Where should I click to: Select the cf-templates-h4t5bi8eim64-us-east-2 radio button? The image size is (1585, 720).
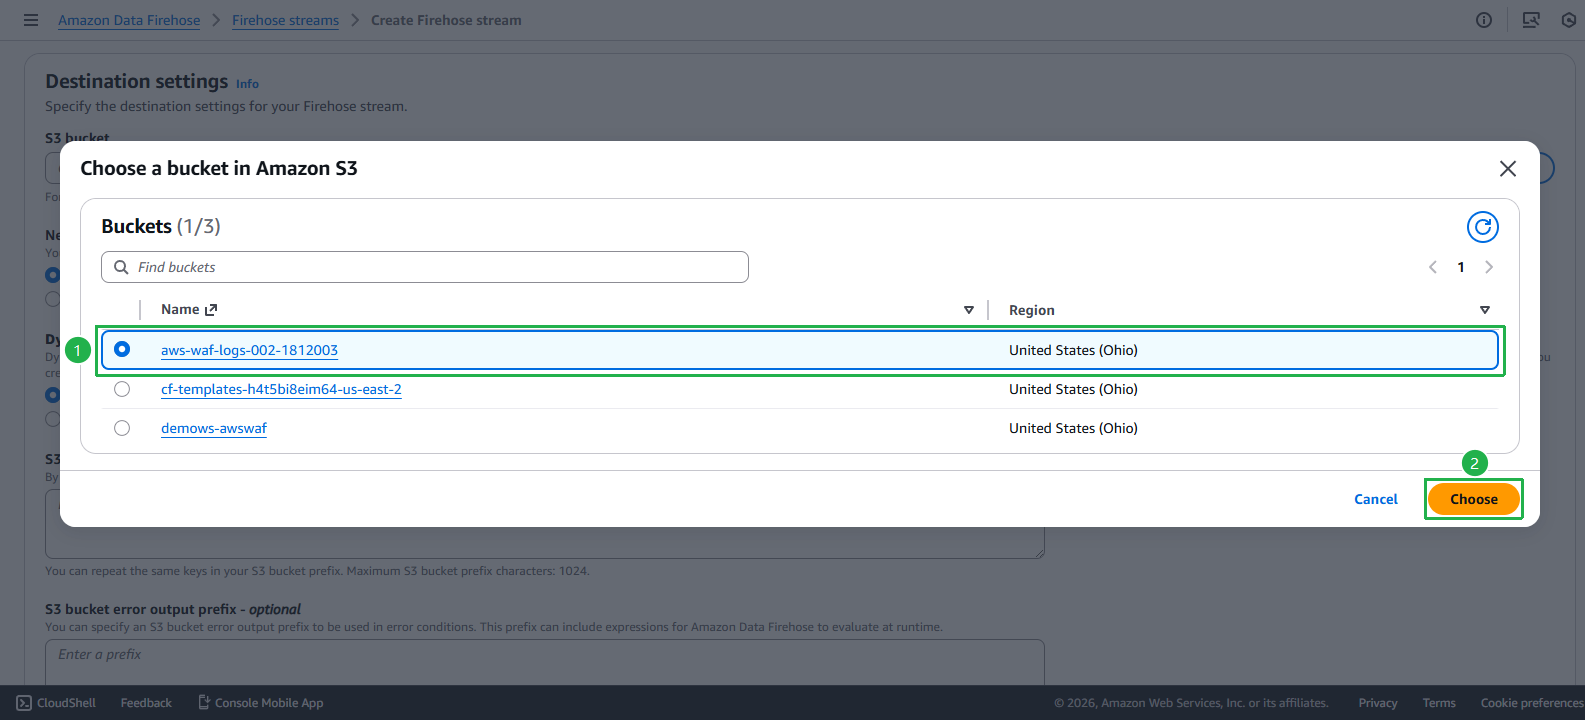(122, 389)
